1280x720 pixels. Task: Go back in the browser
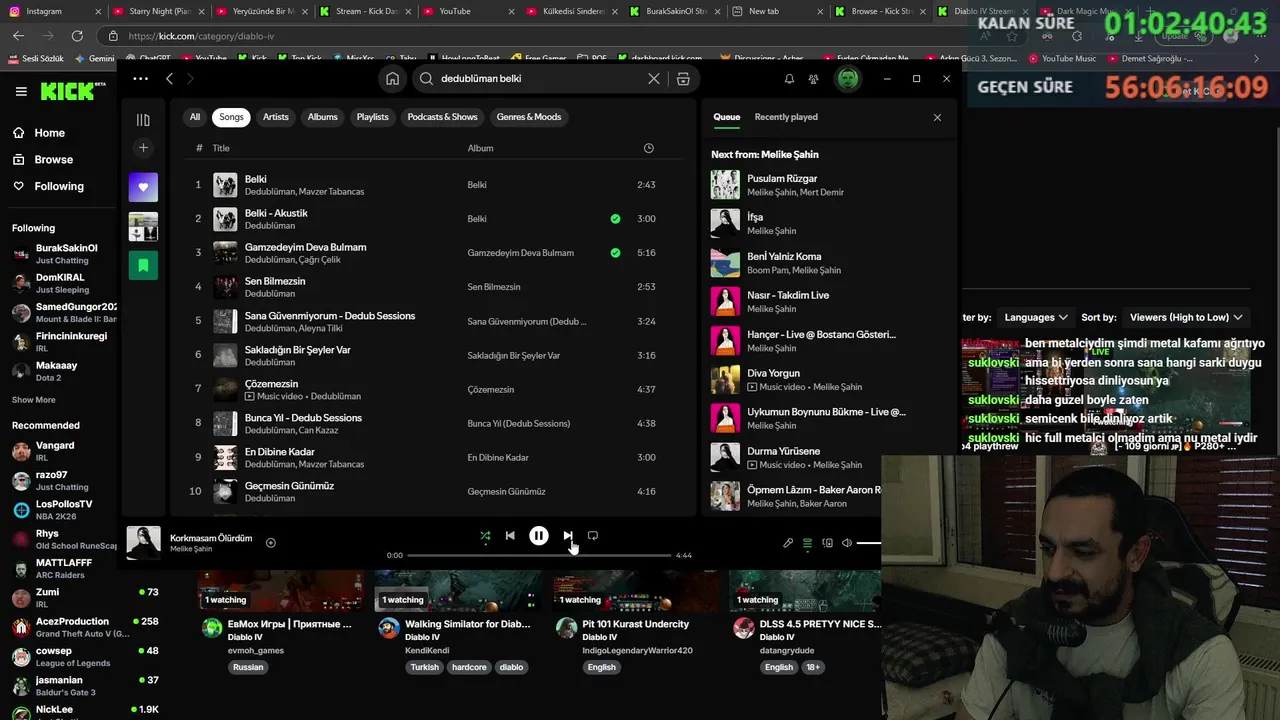(x=19, y=35)
